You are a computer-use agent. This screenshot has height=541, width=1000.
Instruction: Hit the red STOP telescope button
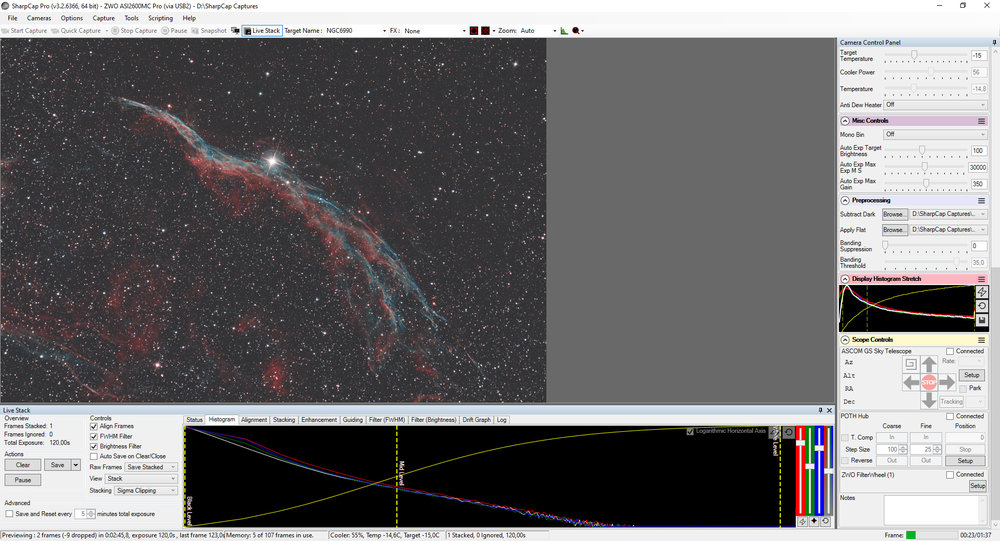(x=929, y=382)
